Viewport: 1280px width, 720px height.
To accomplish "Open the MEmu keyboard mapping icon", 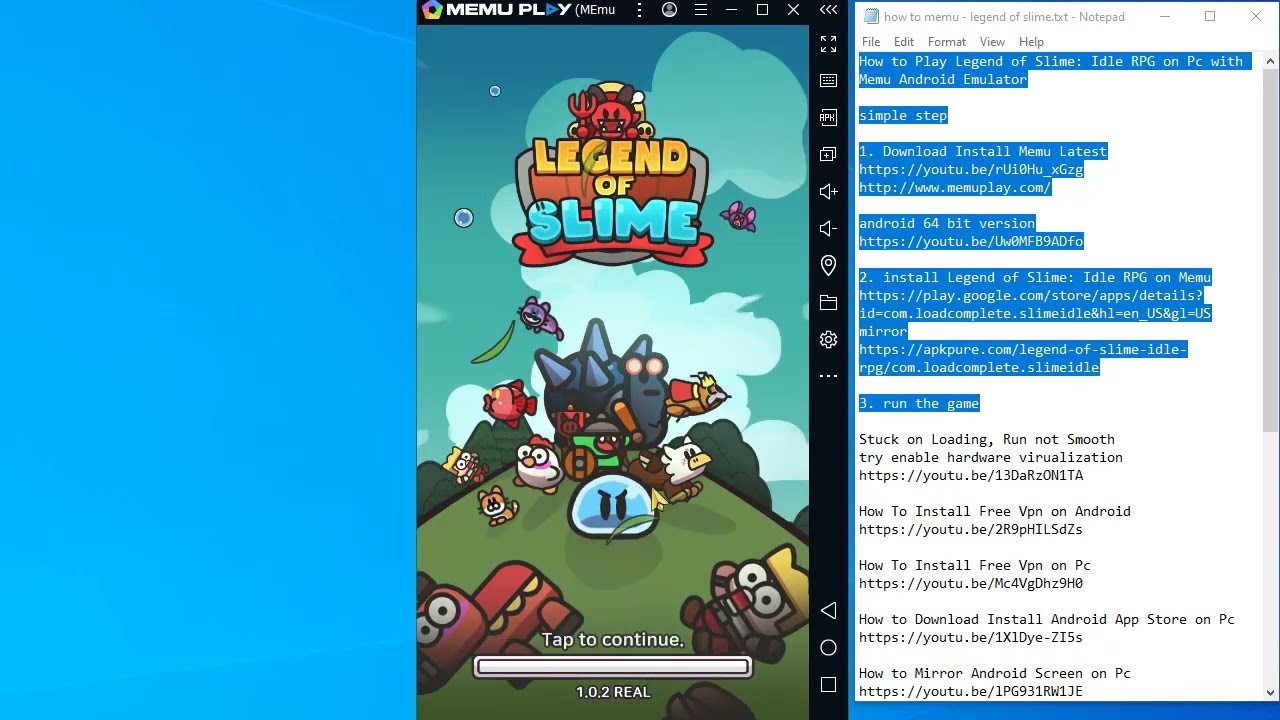I will (828, 80).
